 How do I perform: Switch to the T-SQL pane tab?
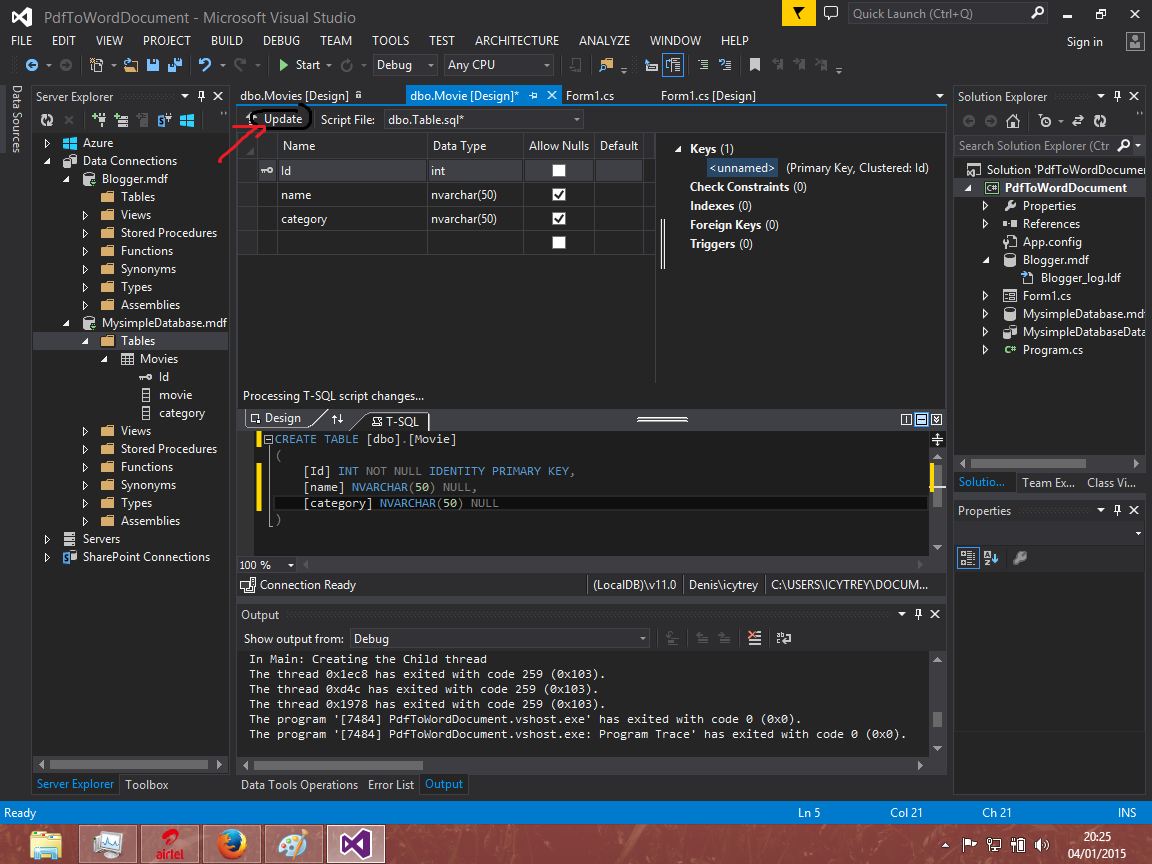tap(395, 421)
